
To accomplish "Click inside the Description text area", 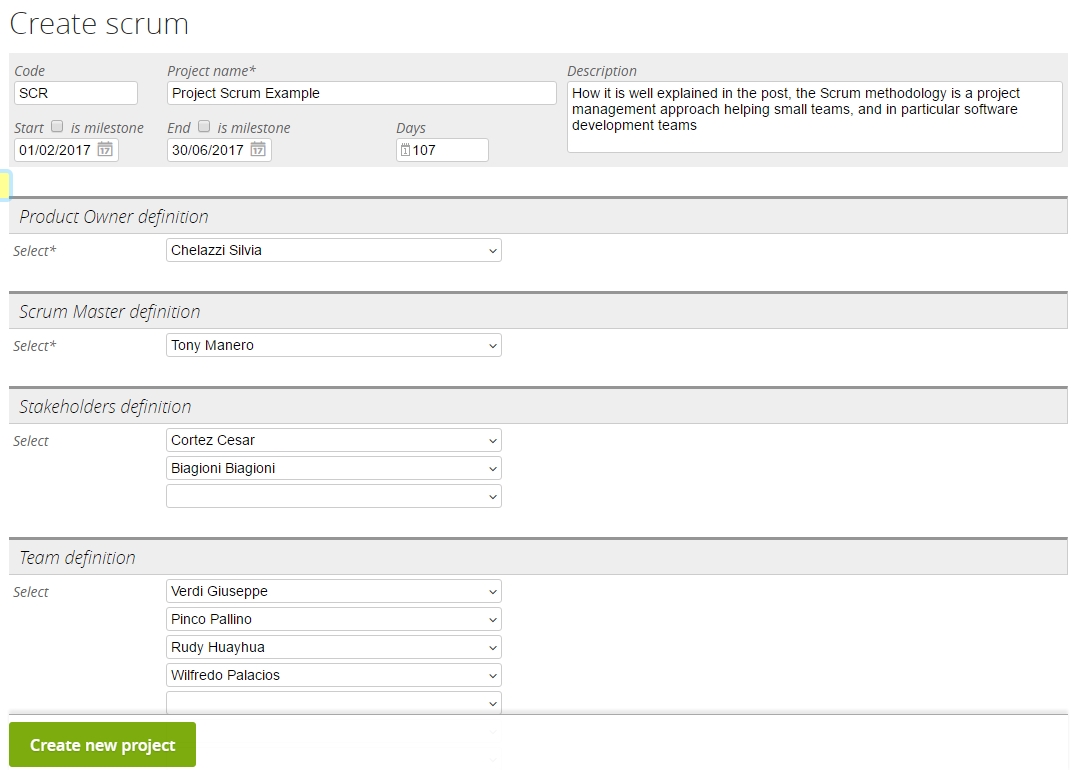I will [814, 117].
